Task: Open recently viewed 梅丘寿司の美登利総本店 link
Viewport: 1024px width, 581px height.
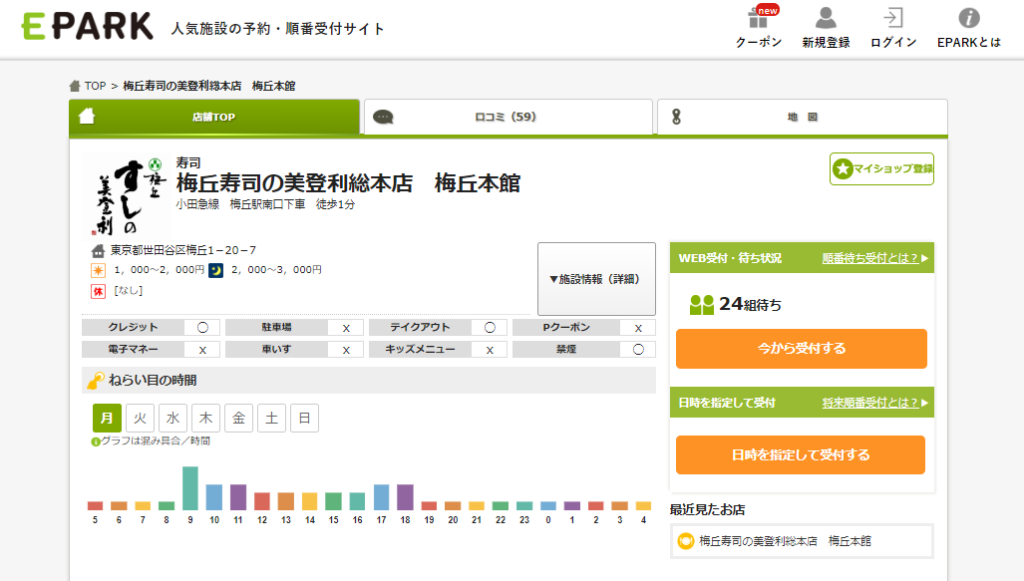Action: tap(785, 541)
